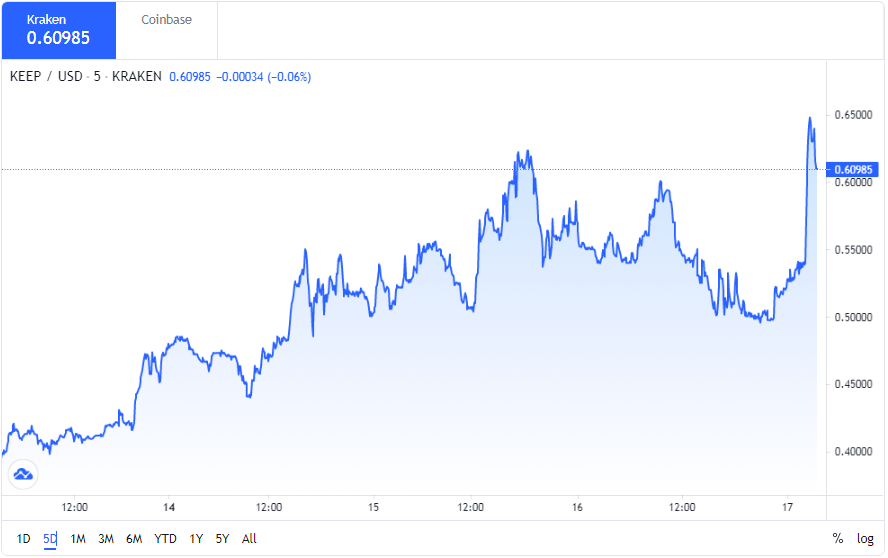888x558 pixels.
Task: Click the 0.45000 price axis label
Action: pos(853,384)
